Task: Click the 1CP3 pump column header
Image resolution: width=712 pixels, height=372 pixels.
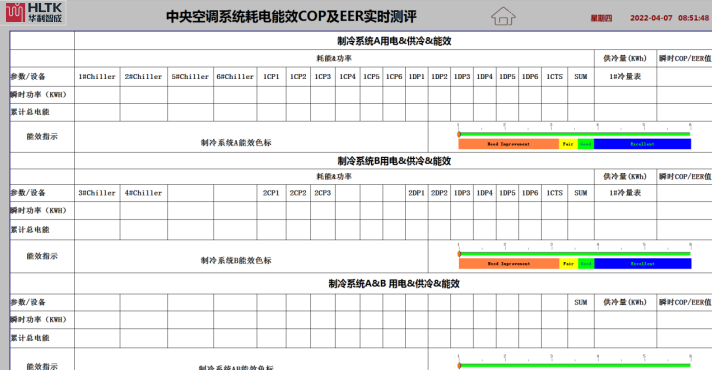Action: (323, 77)
